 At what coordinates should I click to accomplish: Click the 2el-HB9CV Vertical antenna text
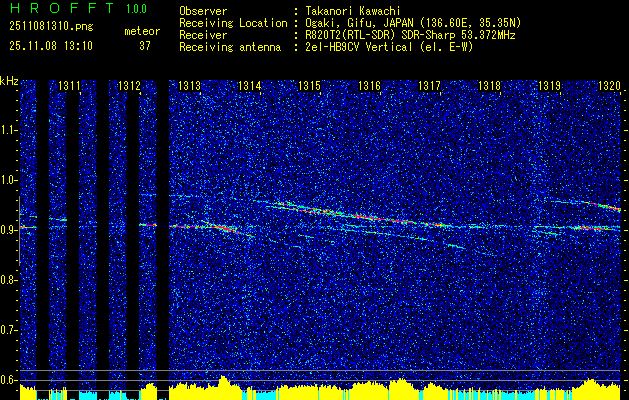coord(389,47)
